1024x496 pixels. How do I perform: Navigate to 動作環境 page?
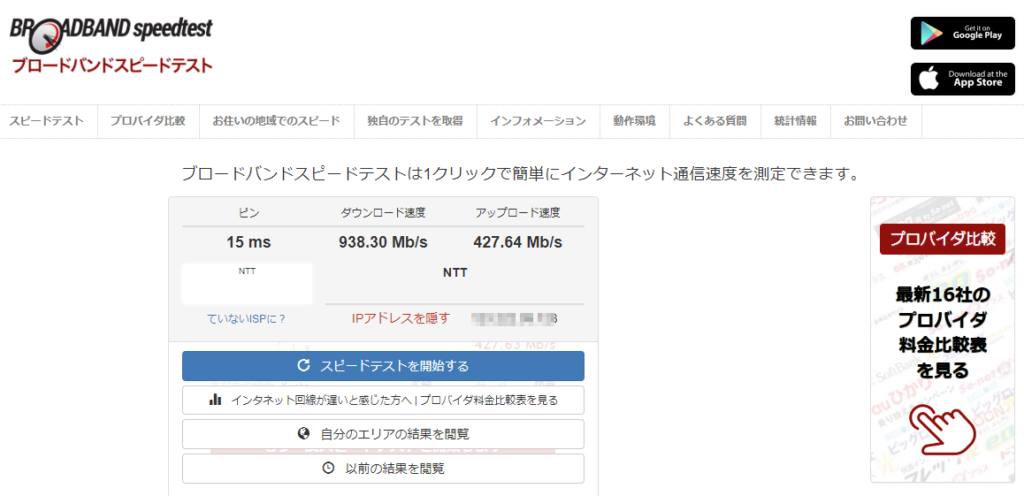[634, 121]
